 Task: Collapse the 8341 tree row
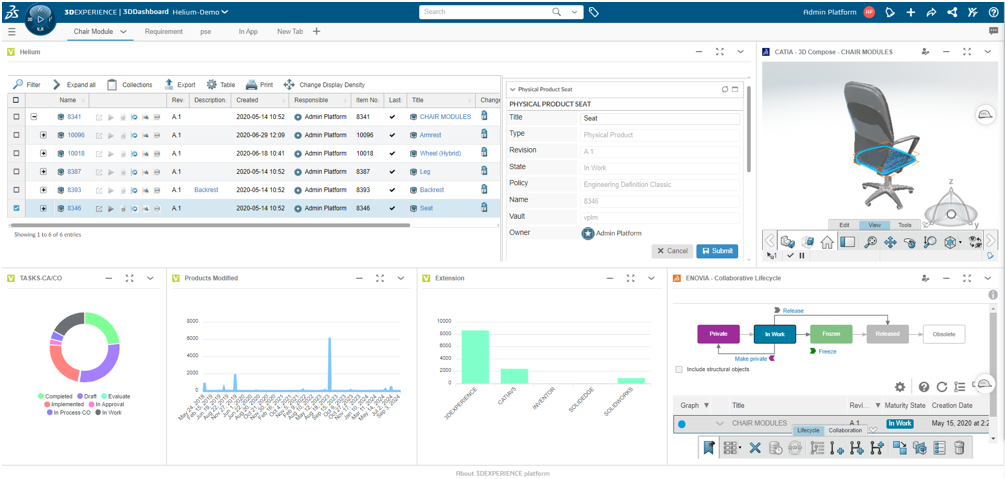tap(34, 117)
